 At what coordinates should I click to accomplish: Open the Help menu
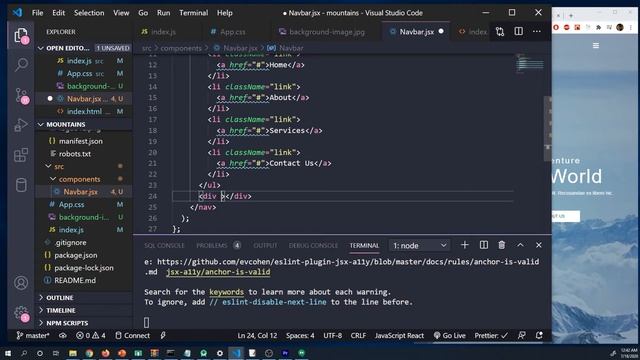(x=224, y=13)
